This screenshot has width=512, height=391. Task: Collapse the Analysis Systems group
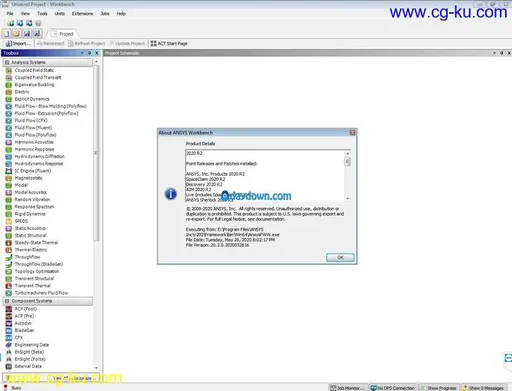[7, 62]
